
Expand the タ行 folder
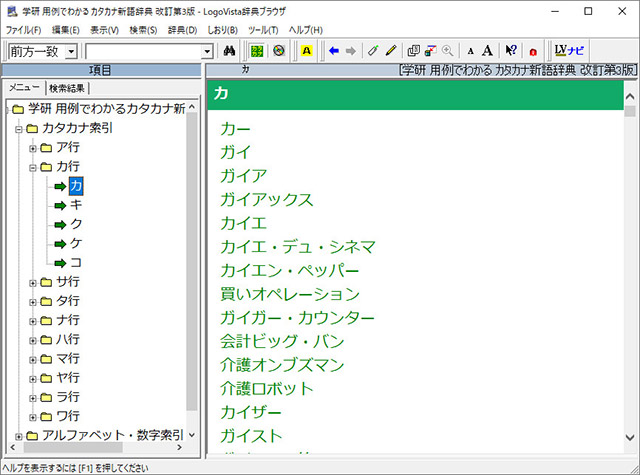click(x=33, y=302)
